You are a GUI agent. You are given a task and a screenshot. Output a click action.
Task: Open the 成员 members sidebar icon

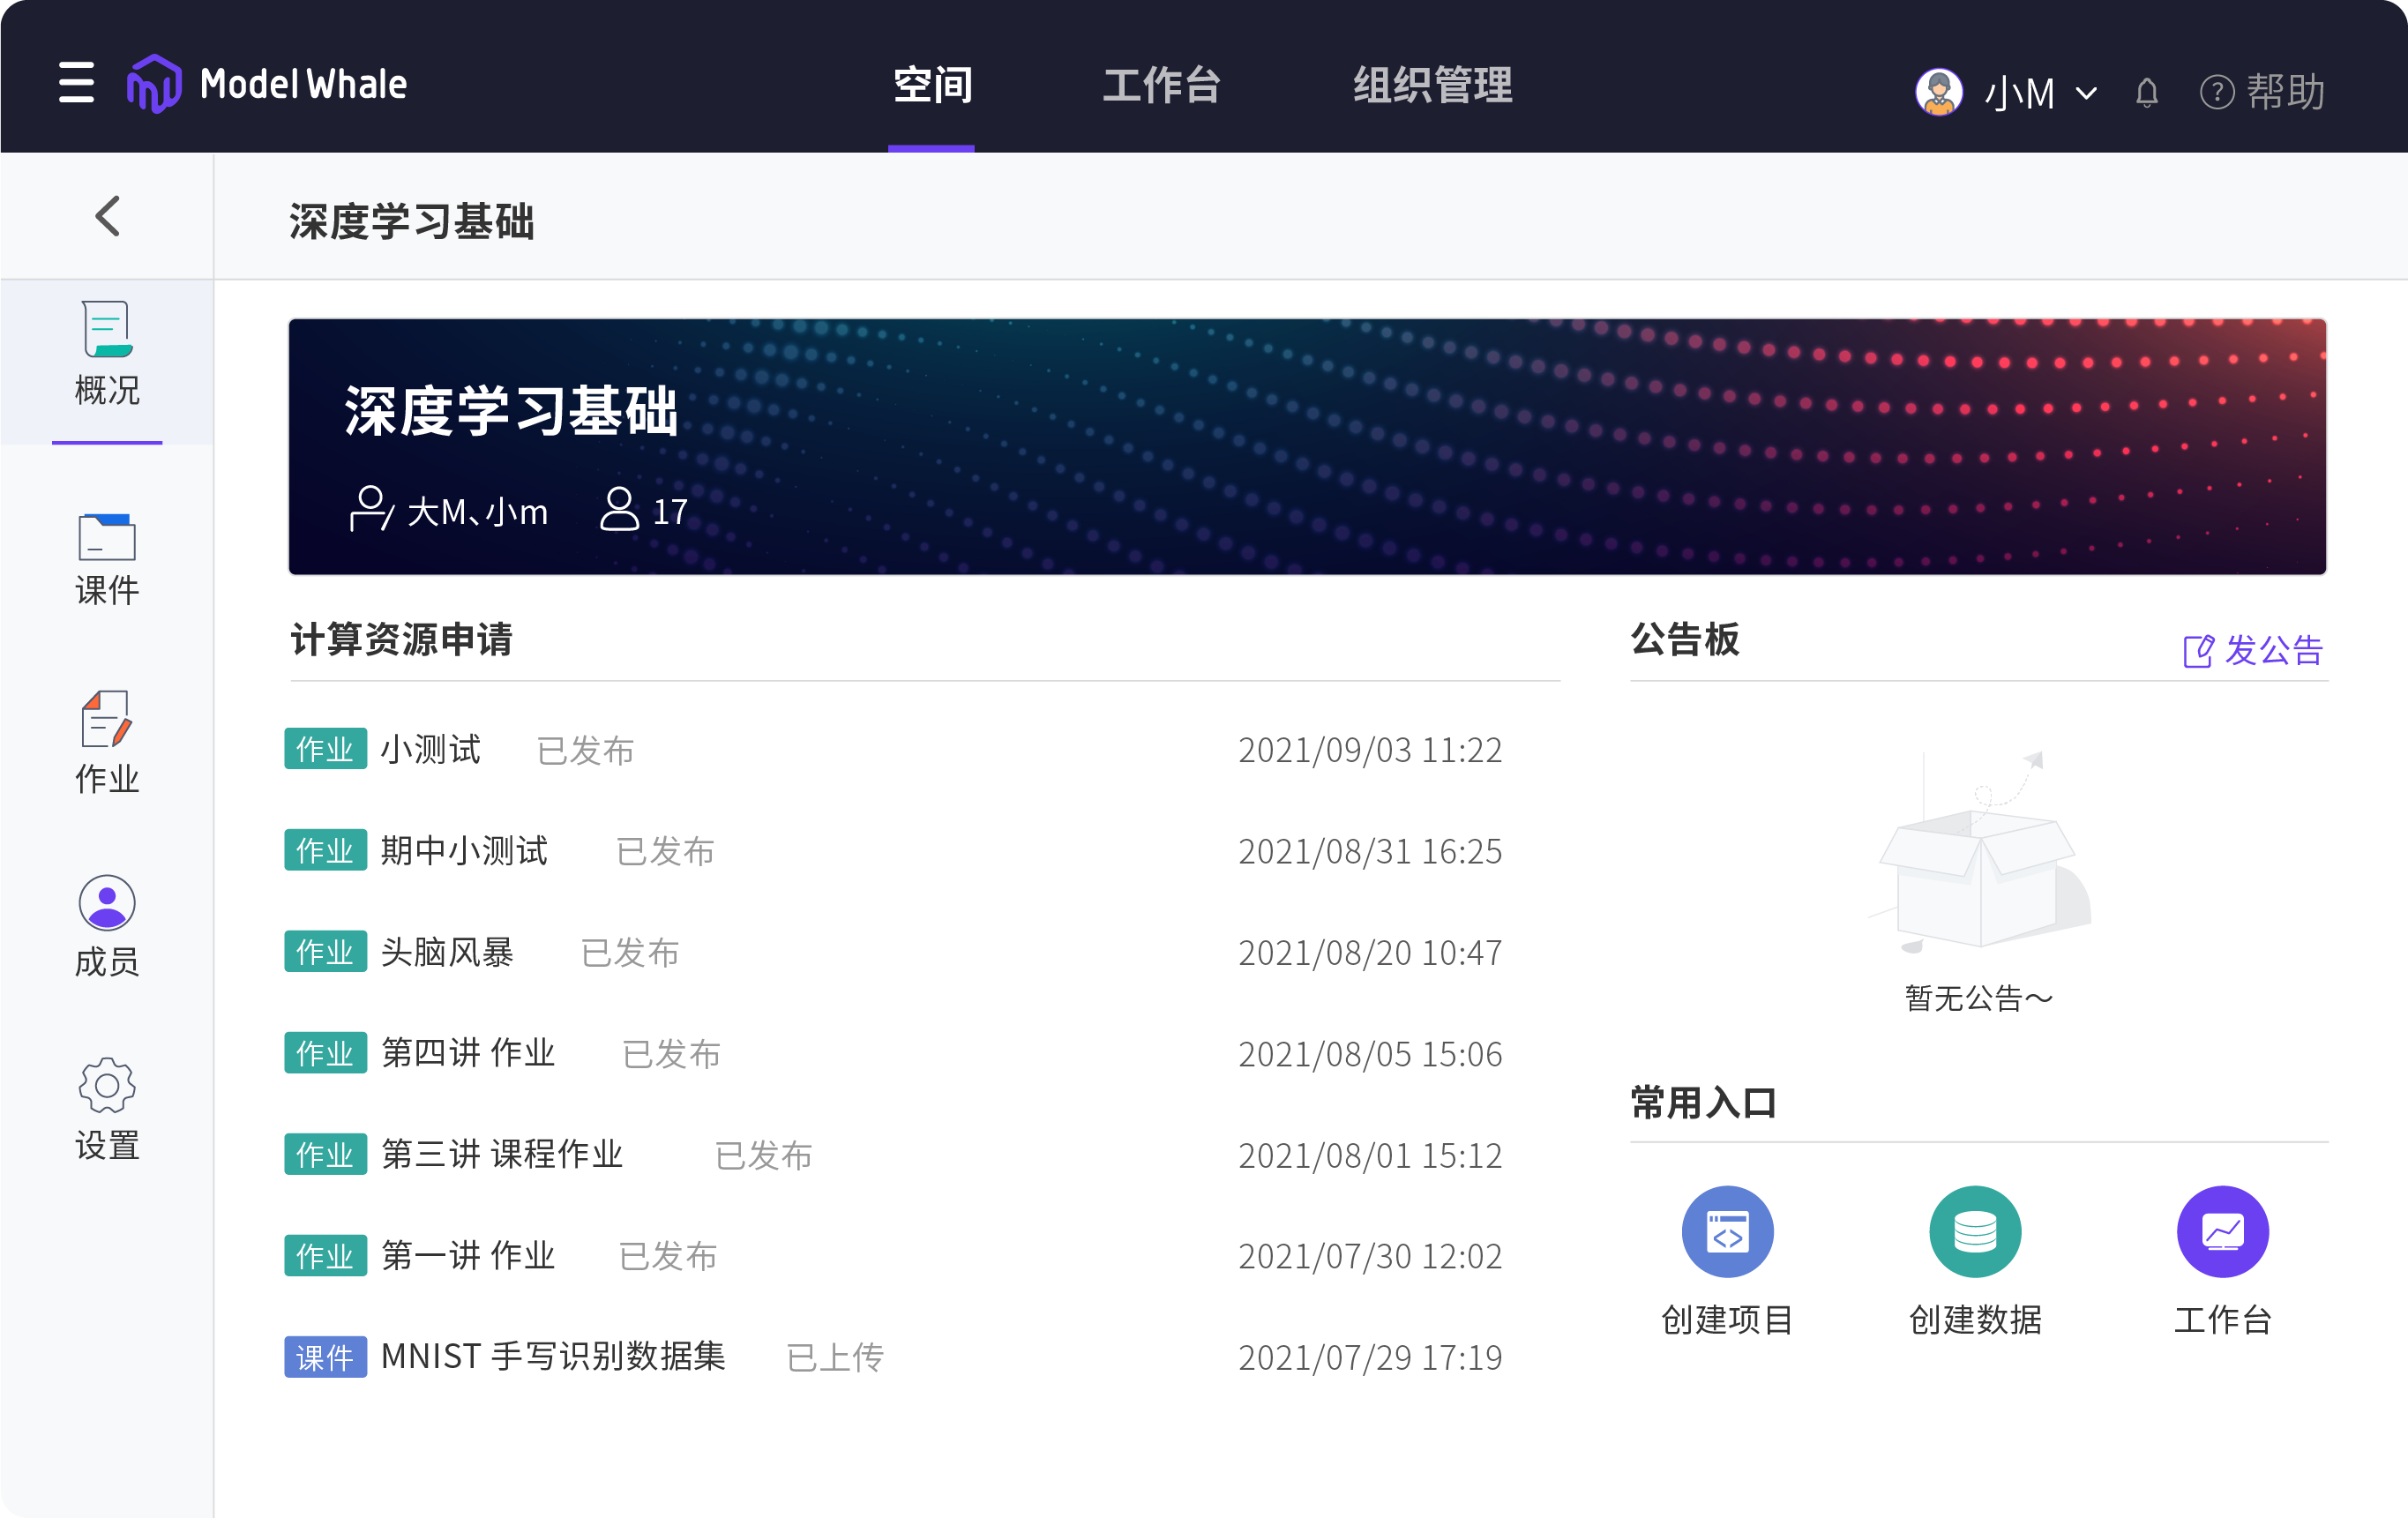tap(107, 903)
